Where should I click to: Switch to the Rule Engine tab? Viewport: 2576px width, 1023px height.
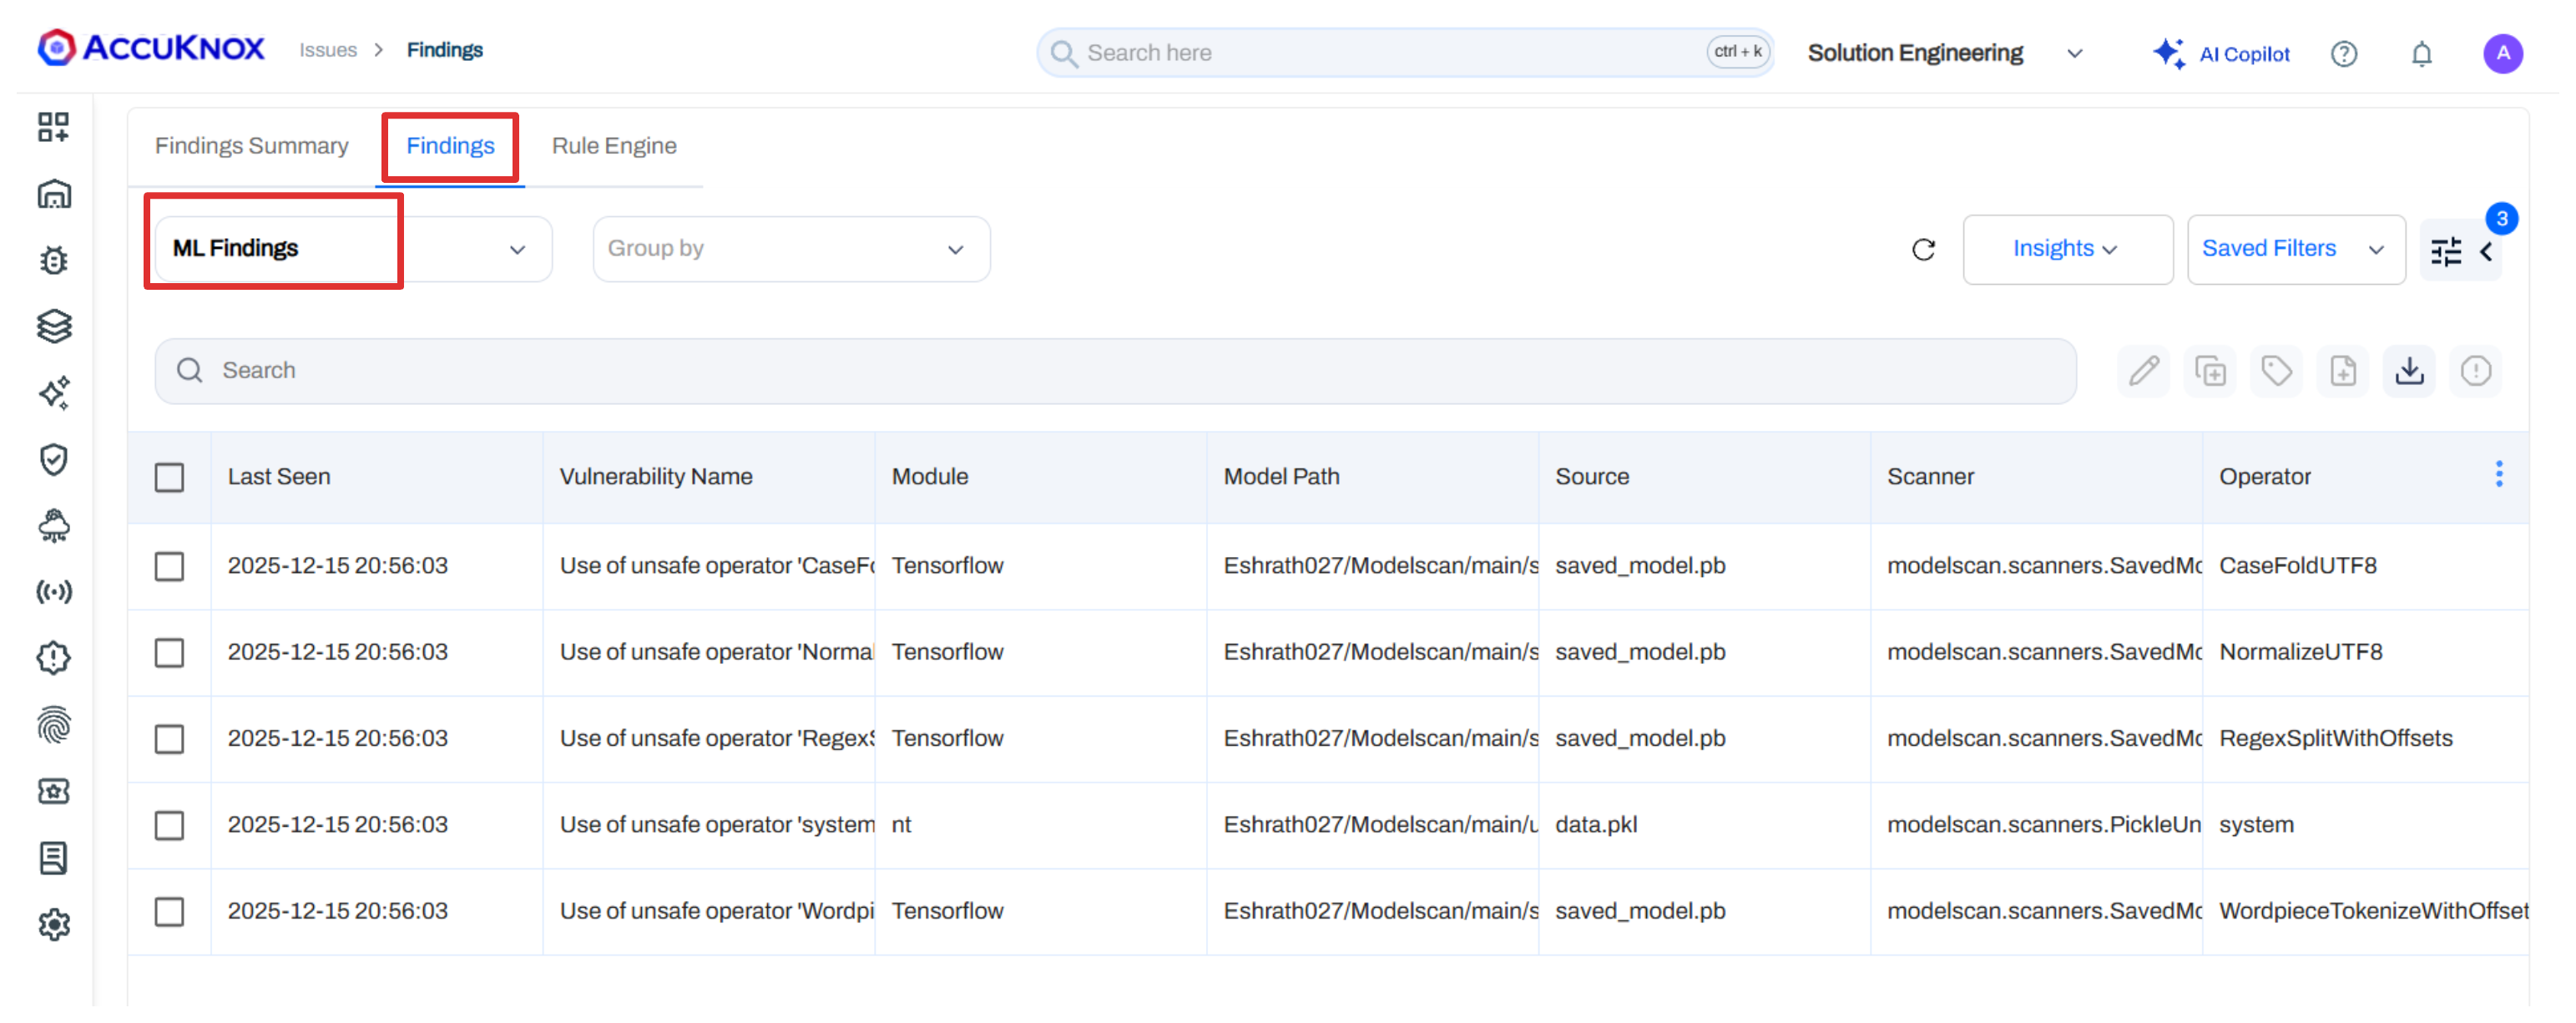pos(614,146)
